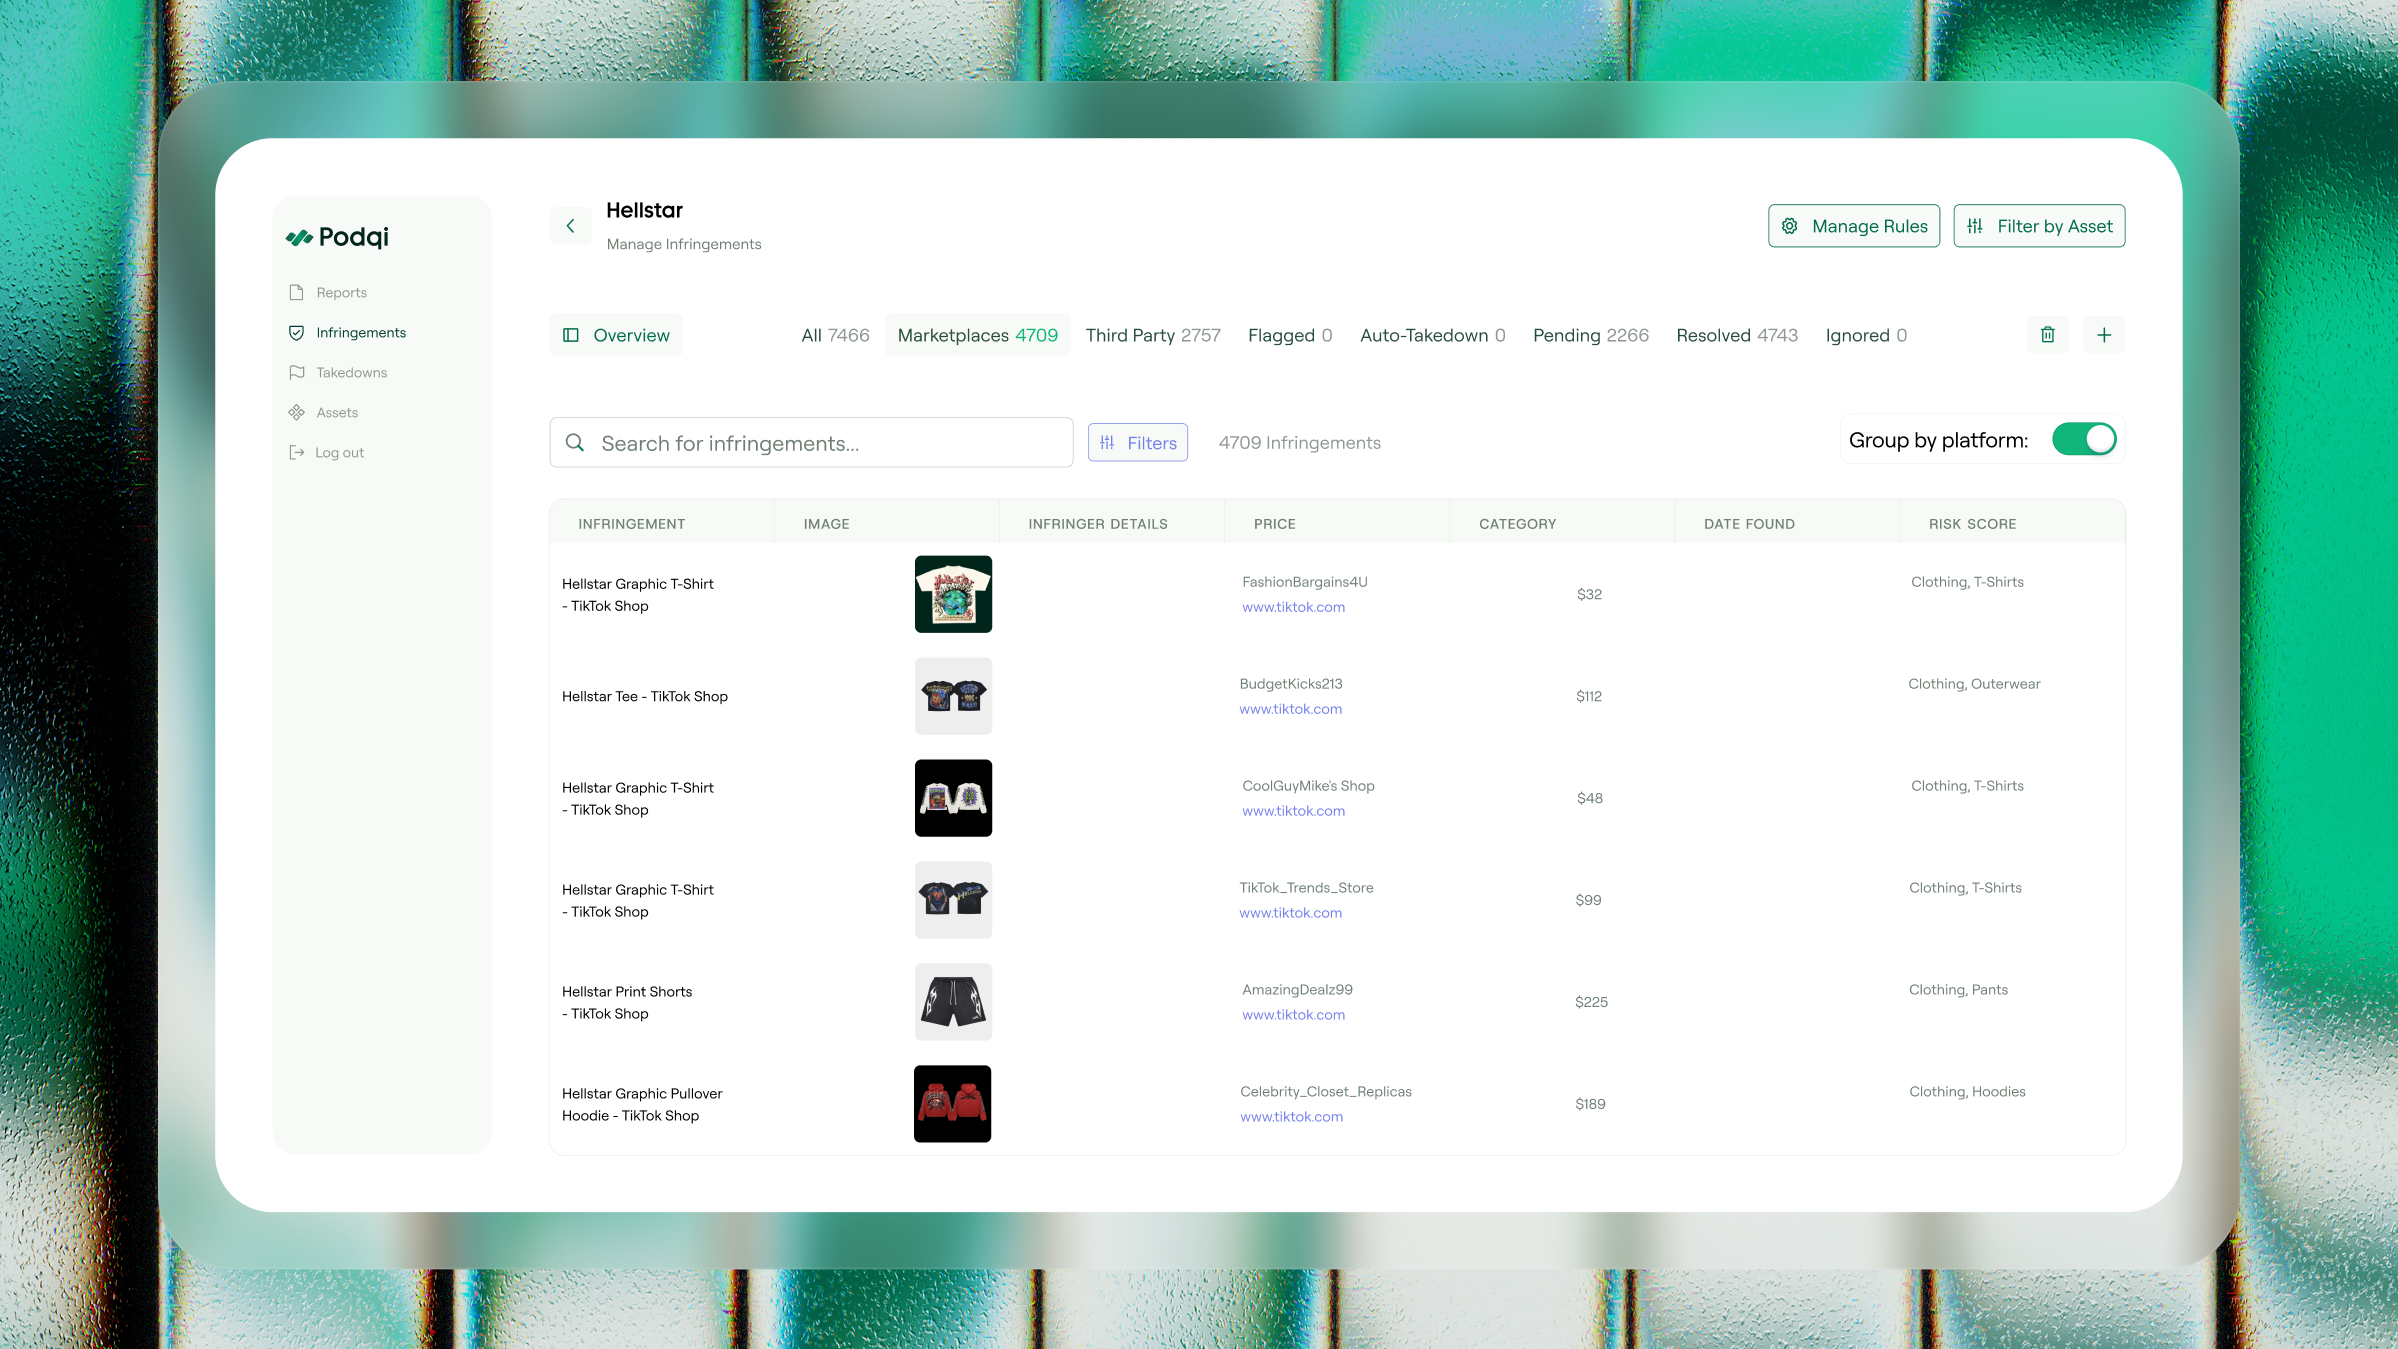Select the Resolved tab
This screenshot has height=1349, width=2398.
(x=1736, y=335)
